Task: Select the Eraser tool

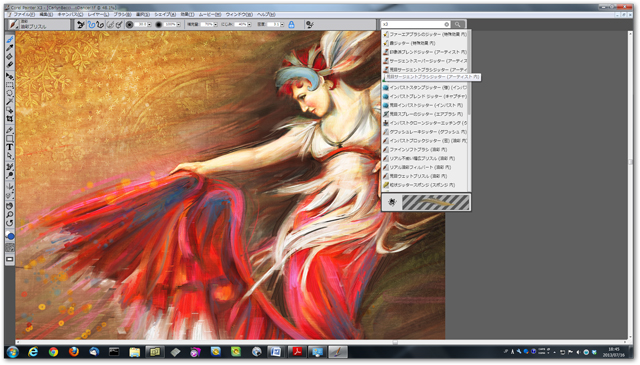Action: pyautogui.click(x=9, y=65)
